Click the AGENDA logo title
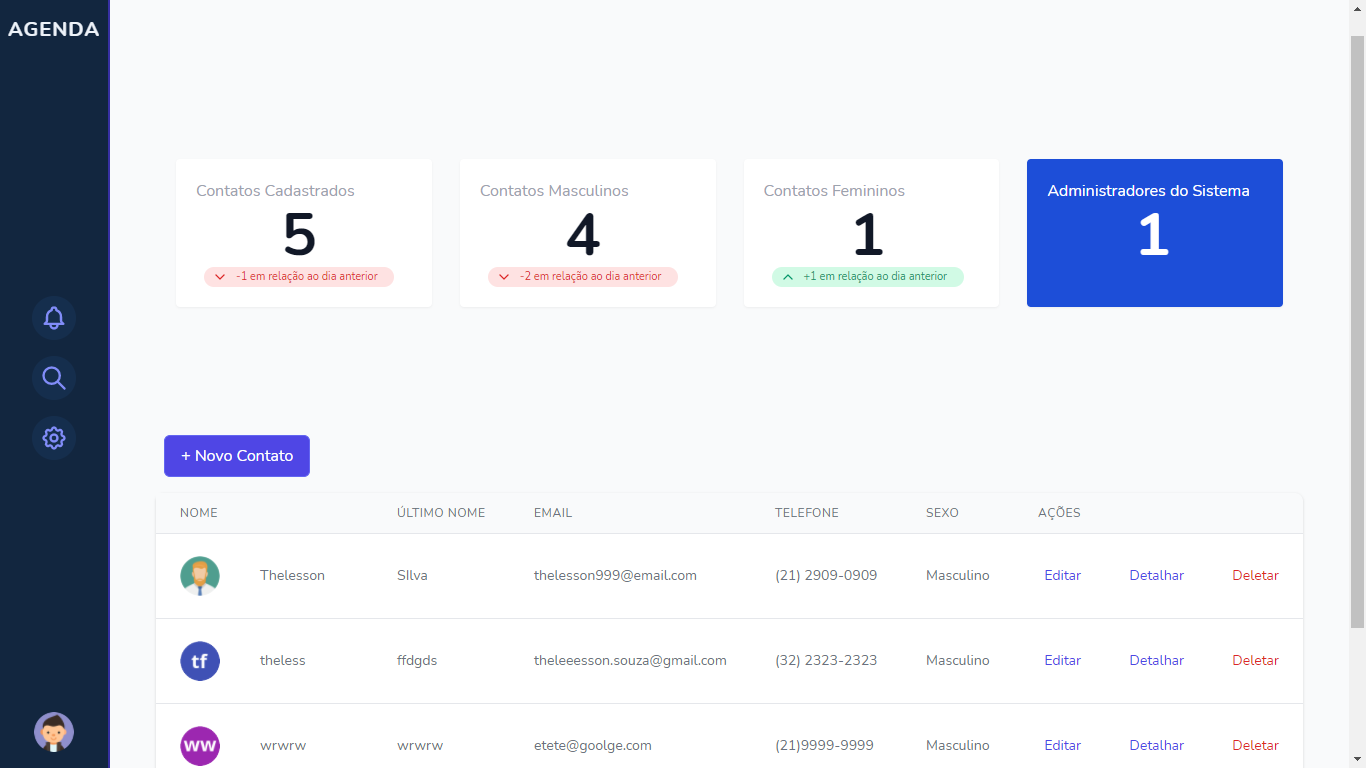Viewport: 1366px width, 768px height. click(x=54, y=29)
